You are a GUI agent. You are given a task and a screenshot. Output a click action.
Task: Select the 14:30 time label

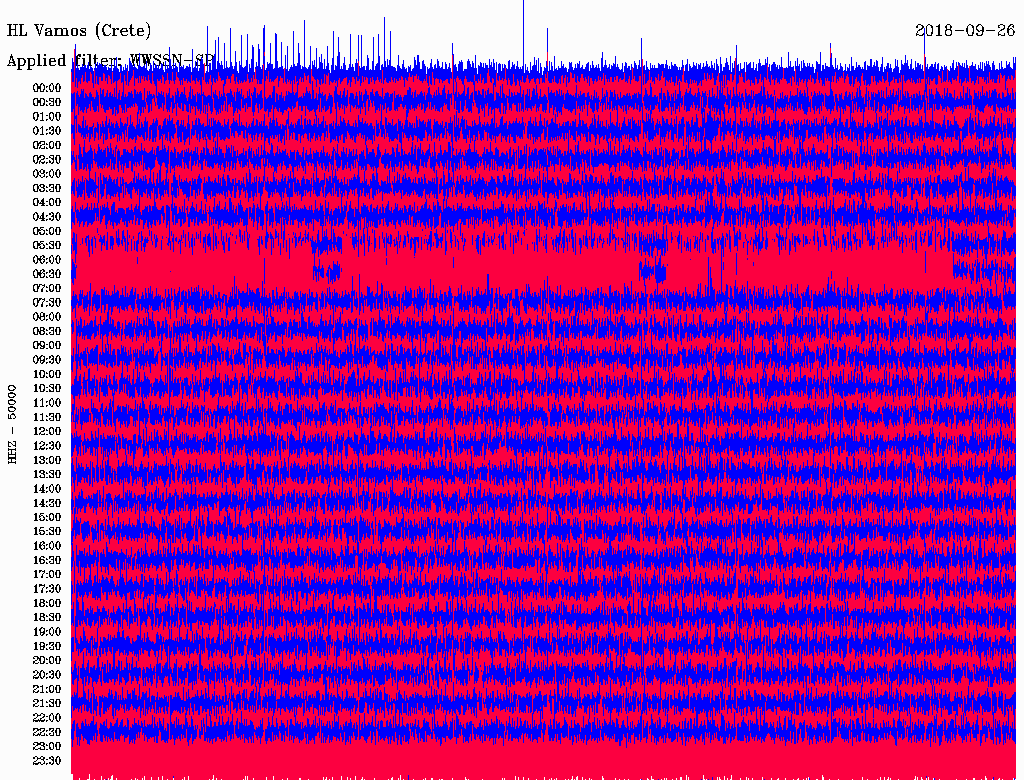tap(47, 503)
